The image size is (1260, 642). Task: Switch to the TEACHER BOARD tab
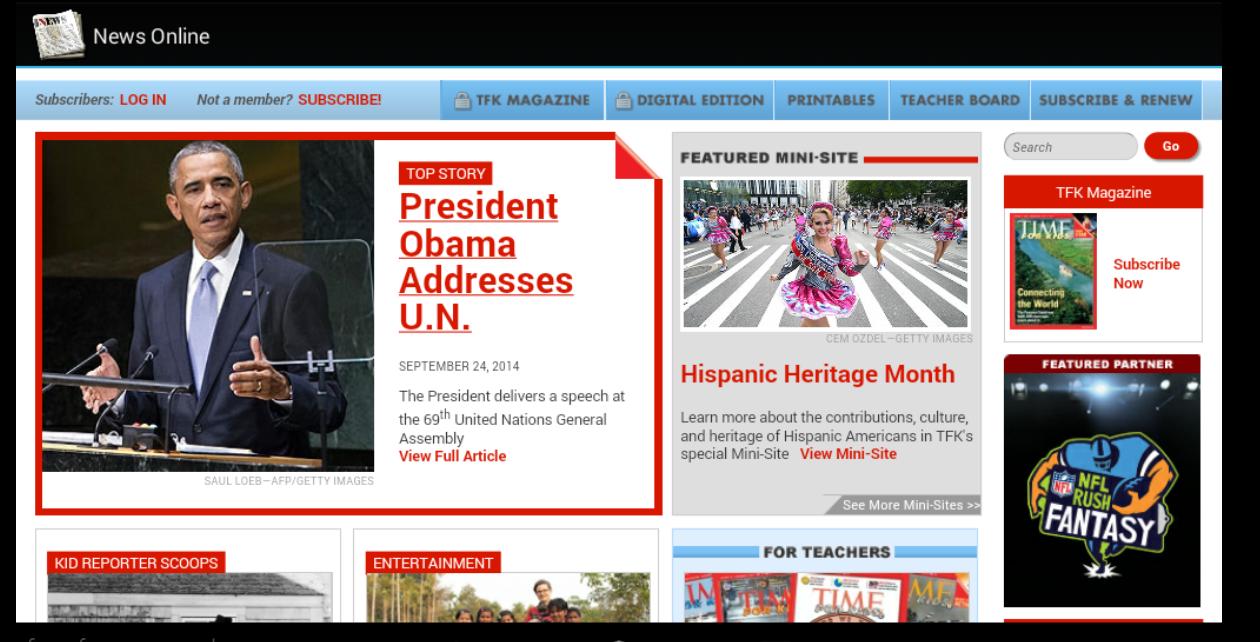(x=960, y=100)
